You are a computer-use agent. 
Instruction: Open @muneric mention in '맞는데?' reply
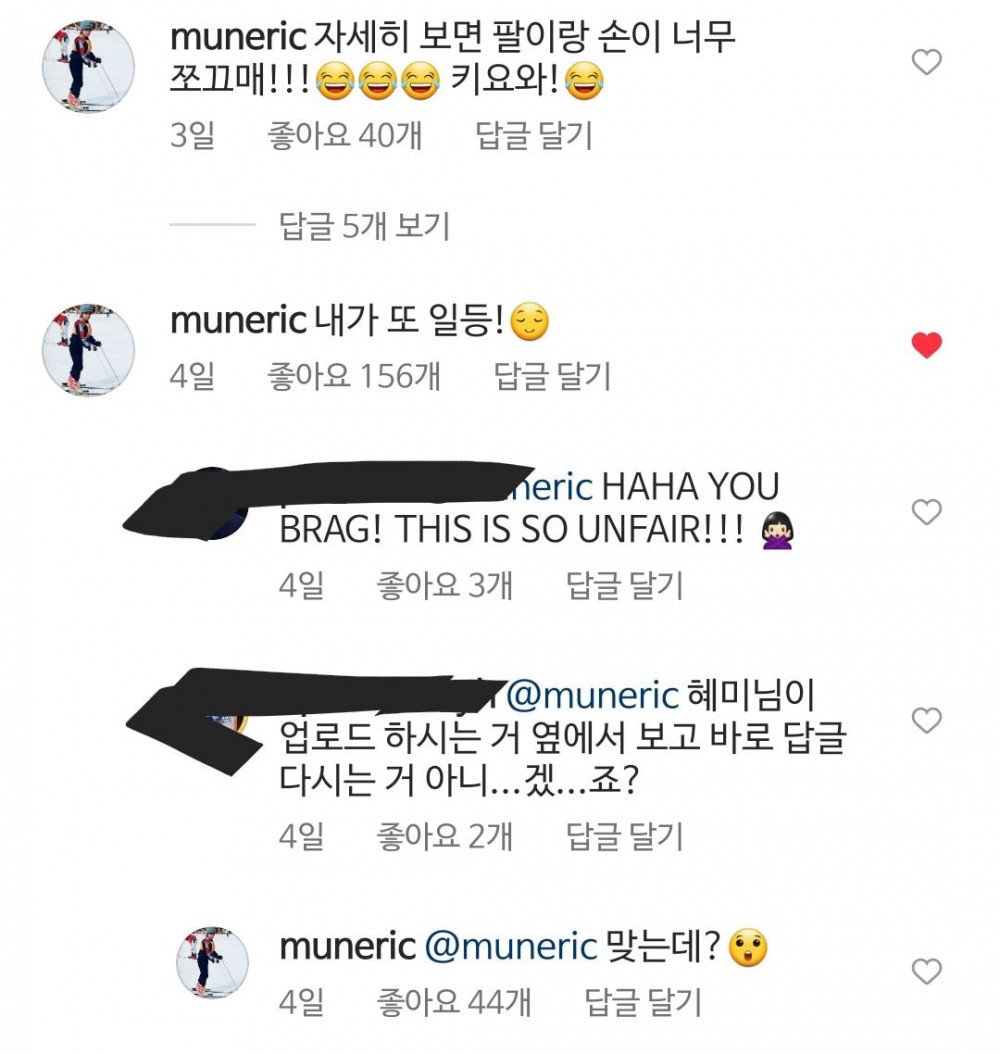click(x=511, y=946)
